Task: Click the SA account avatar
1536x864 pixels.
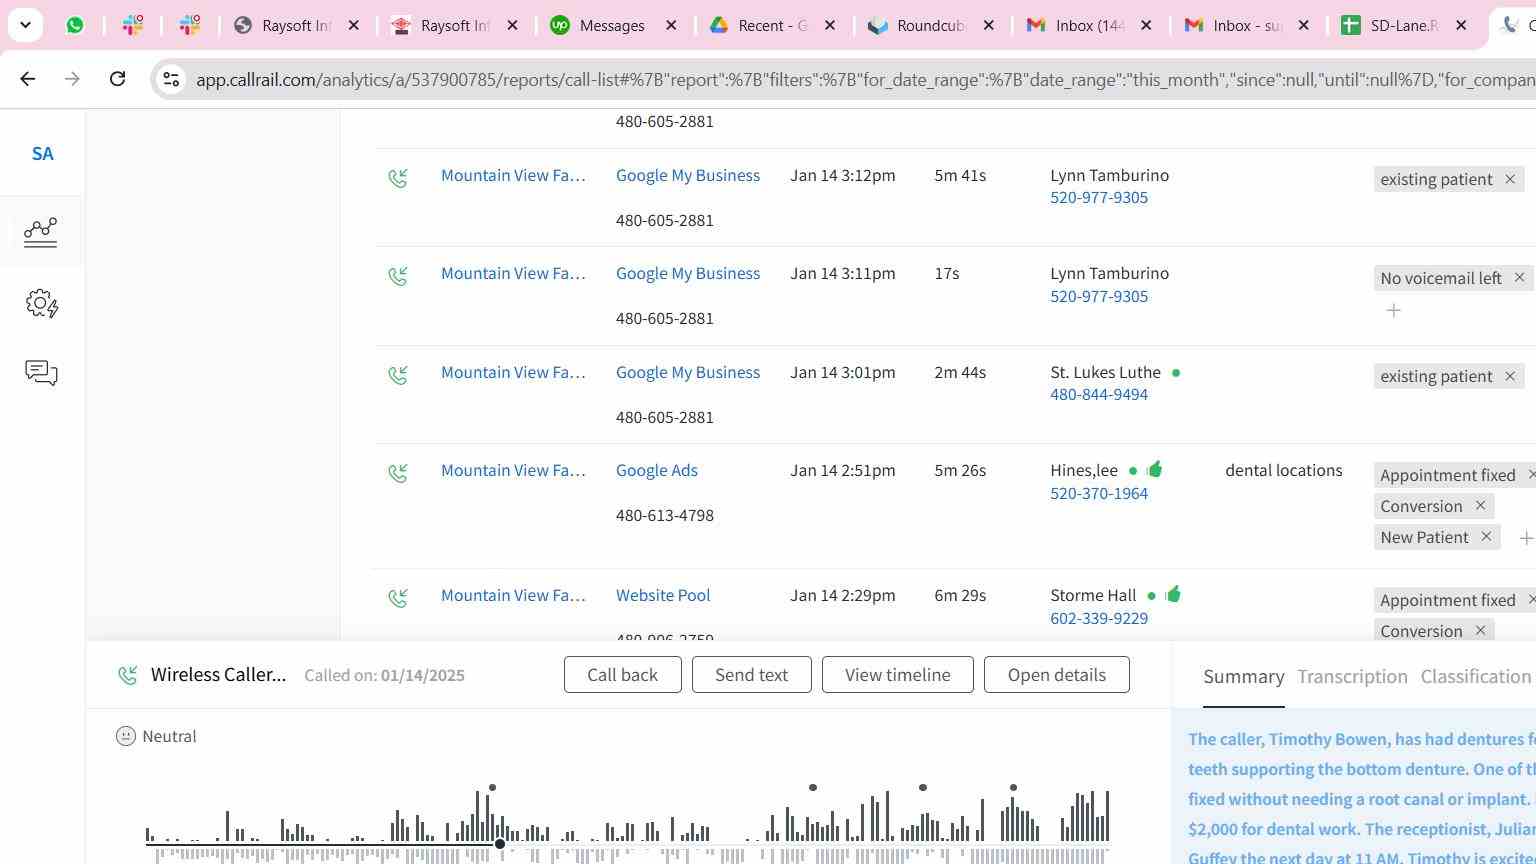Action: [42, 154]
